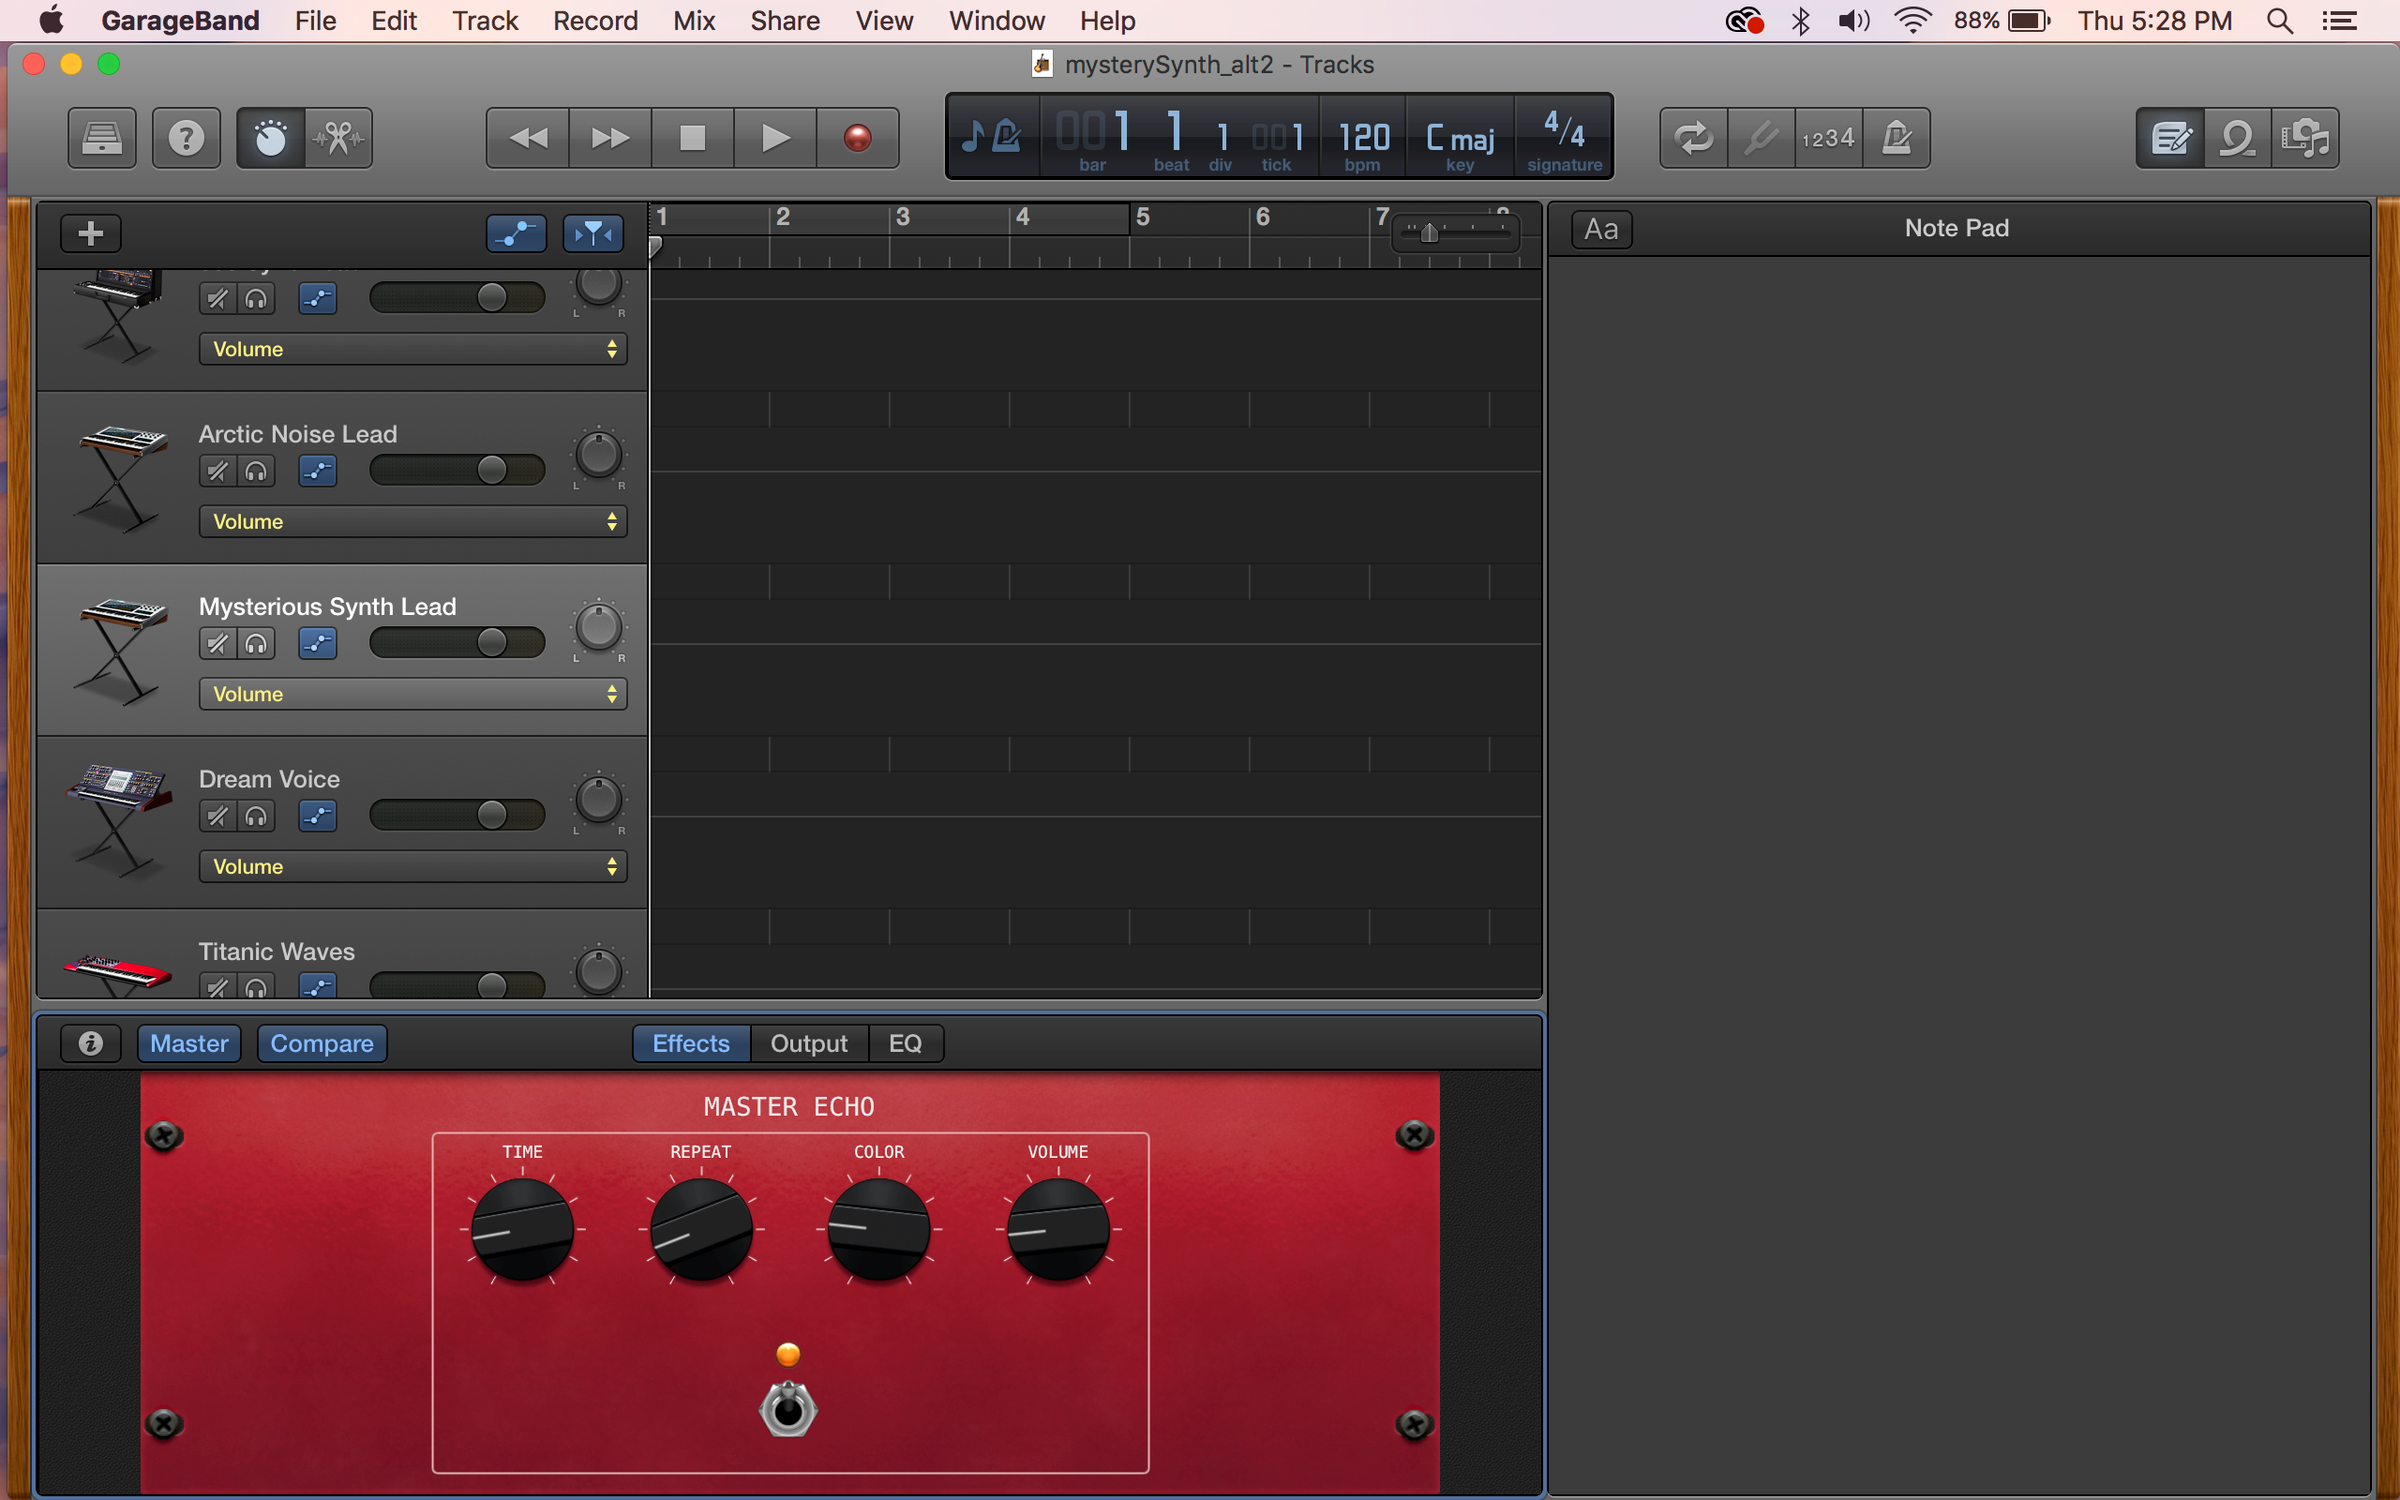Screen dimensions: 2400x1500
Task: Toggle the Tuner fork icon
Action: pyautogui.click(x=1760, y=137)
